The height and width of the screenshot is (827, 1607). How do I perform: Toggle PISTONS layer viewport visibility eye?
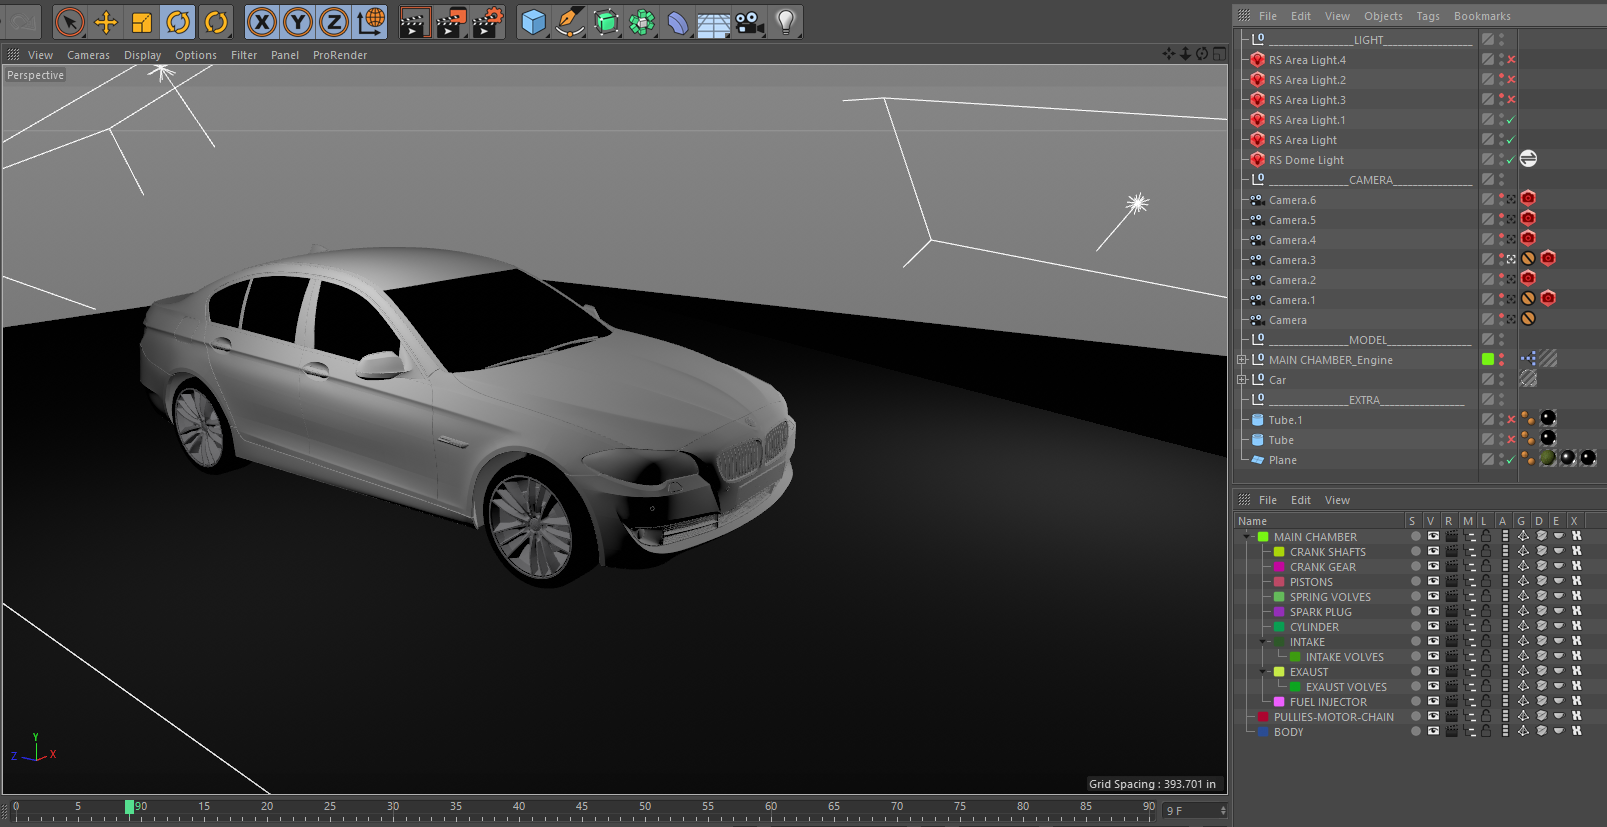(1433, 581)
